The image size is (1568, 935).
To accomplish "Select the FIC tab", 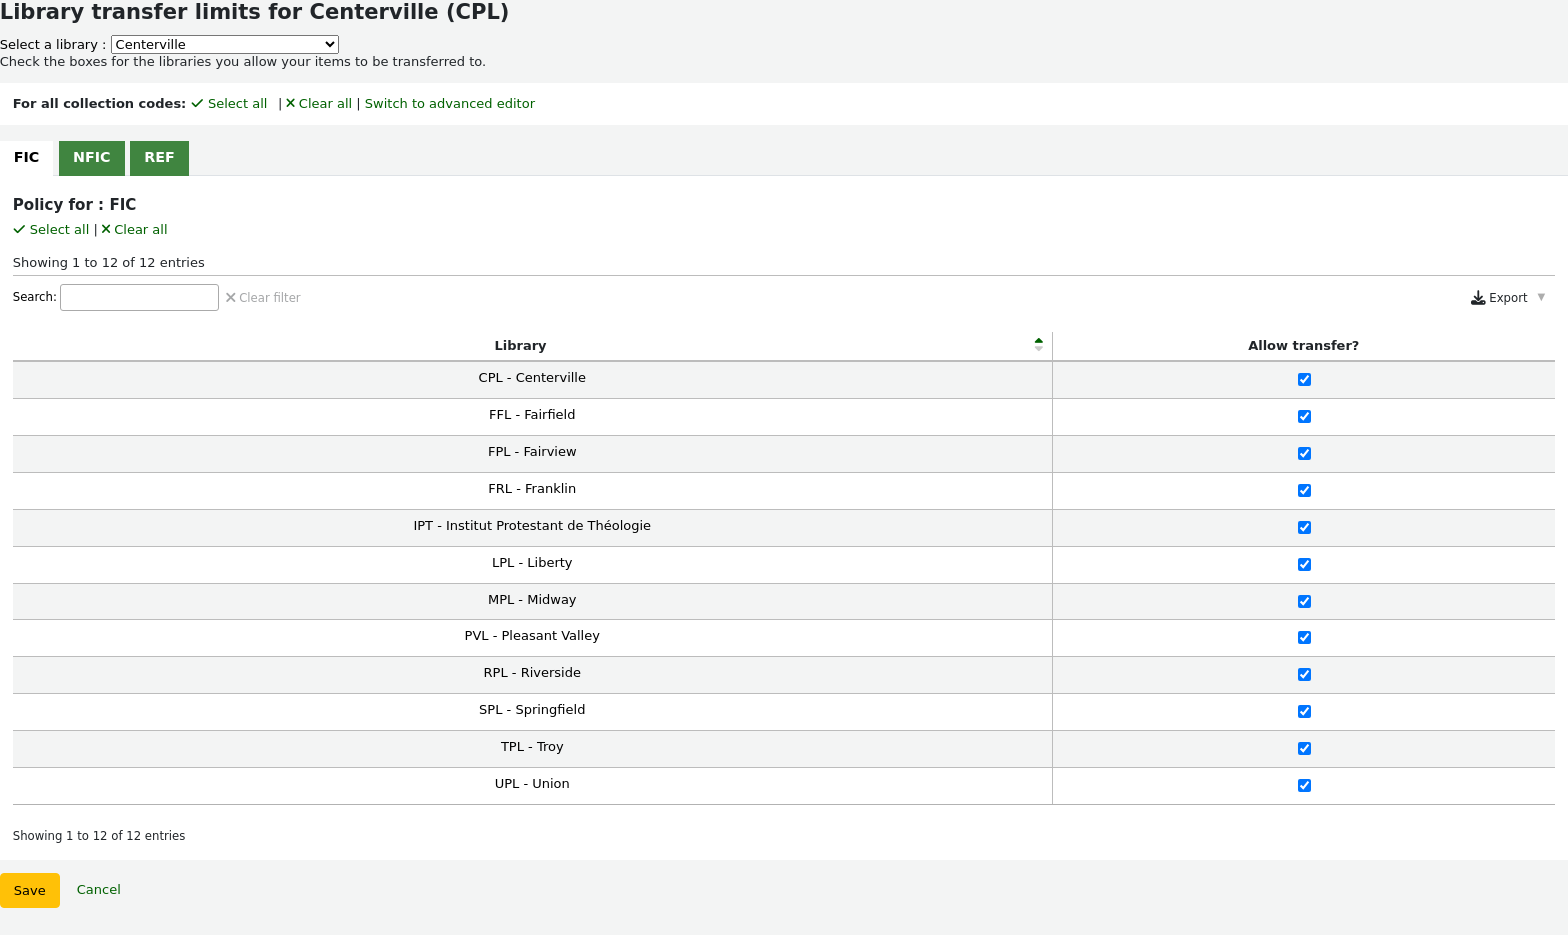I will click(27, 158).
